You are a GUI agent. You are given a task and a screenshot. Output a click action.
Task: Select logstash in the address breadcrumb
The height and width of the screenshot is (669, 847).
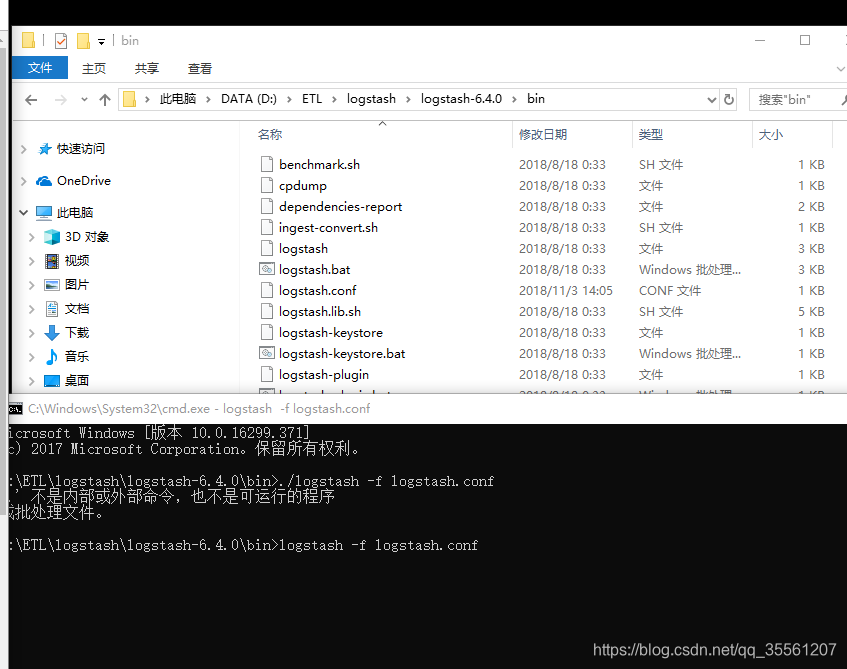[x=371, y=99]
